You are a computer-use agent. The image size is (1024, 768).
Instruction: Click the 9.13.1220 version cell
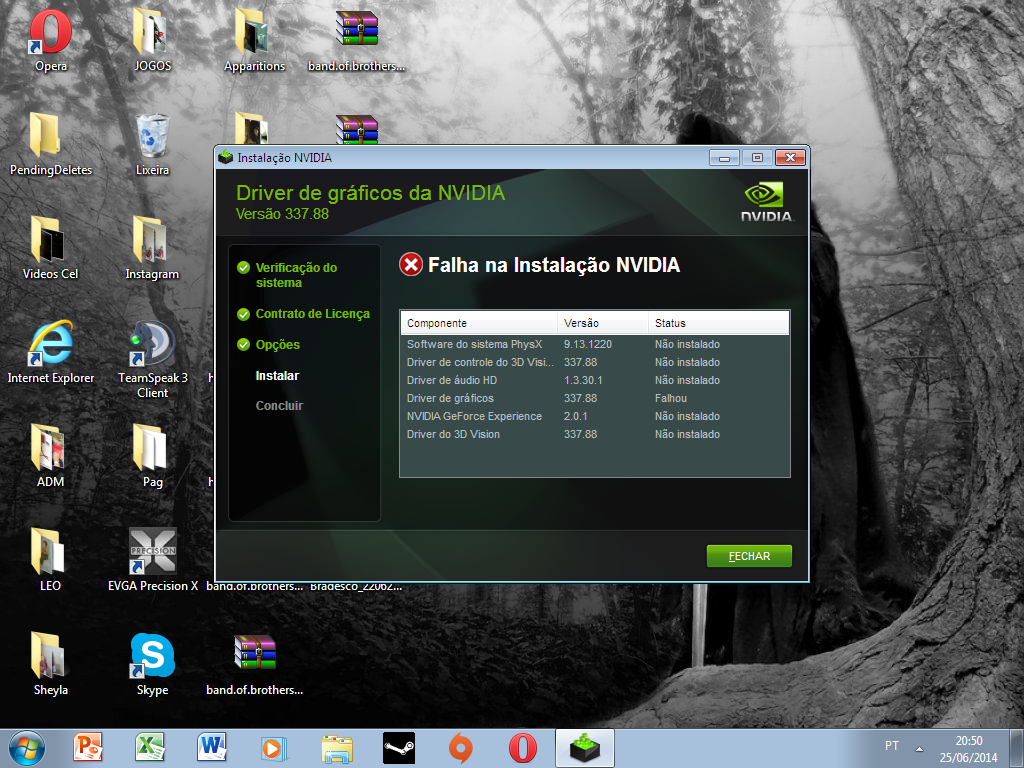(588, 344)
